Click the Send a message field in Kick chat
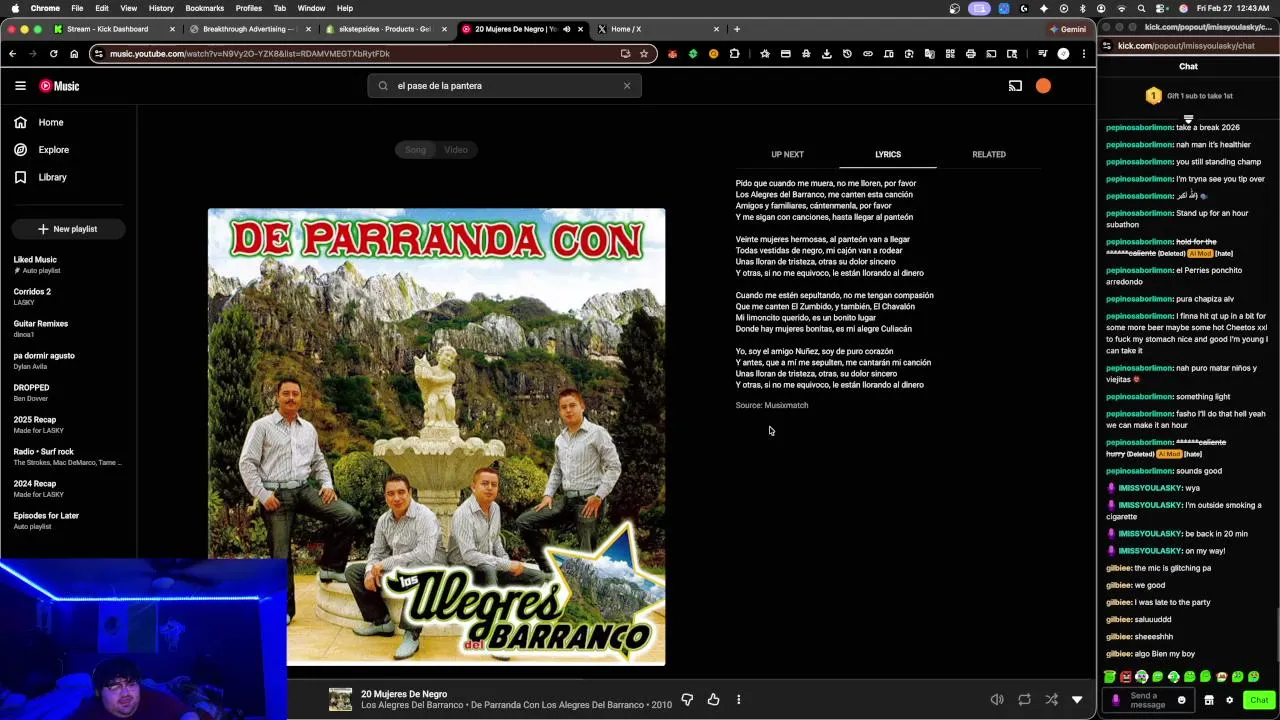 (1147, 700)
